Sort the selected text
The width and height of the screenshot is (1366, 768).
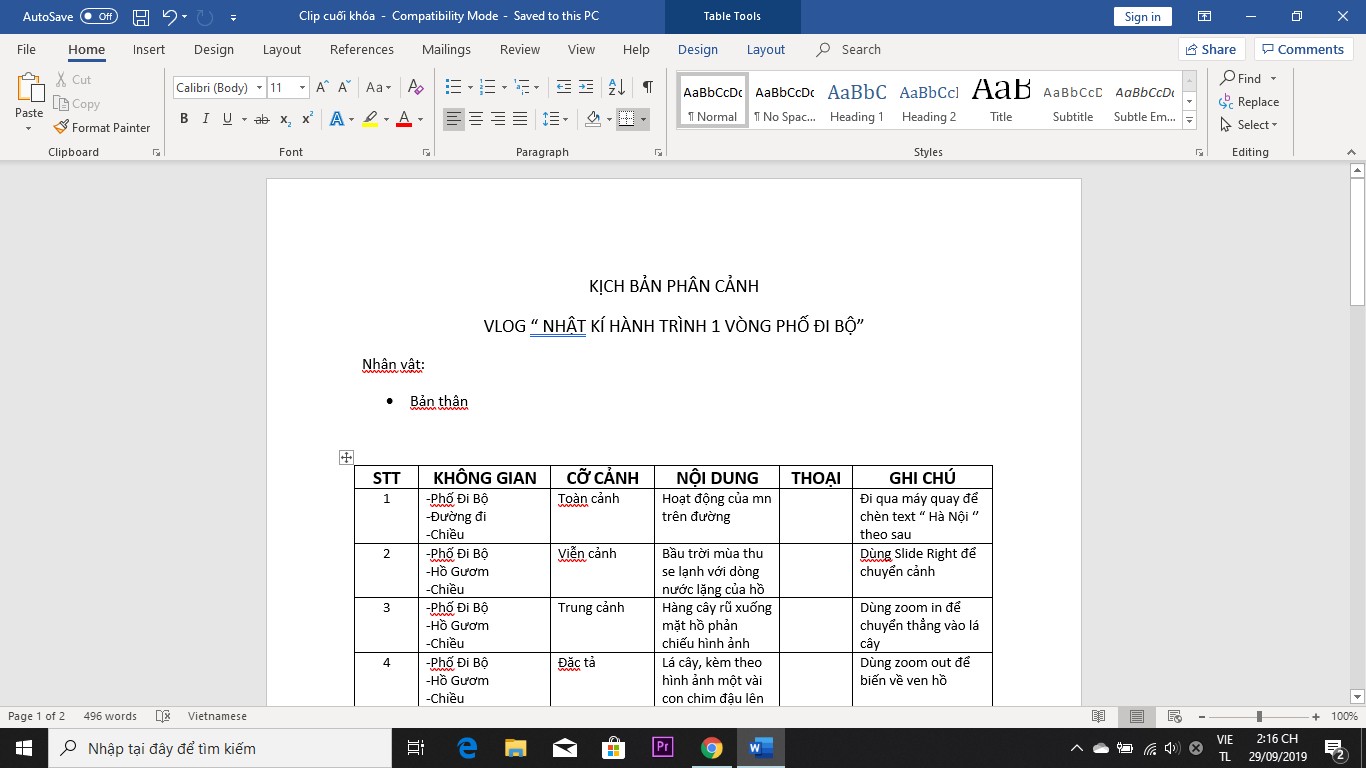(617, 88)
